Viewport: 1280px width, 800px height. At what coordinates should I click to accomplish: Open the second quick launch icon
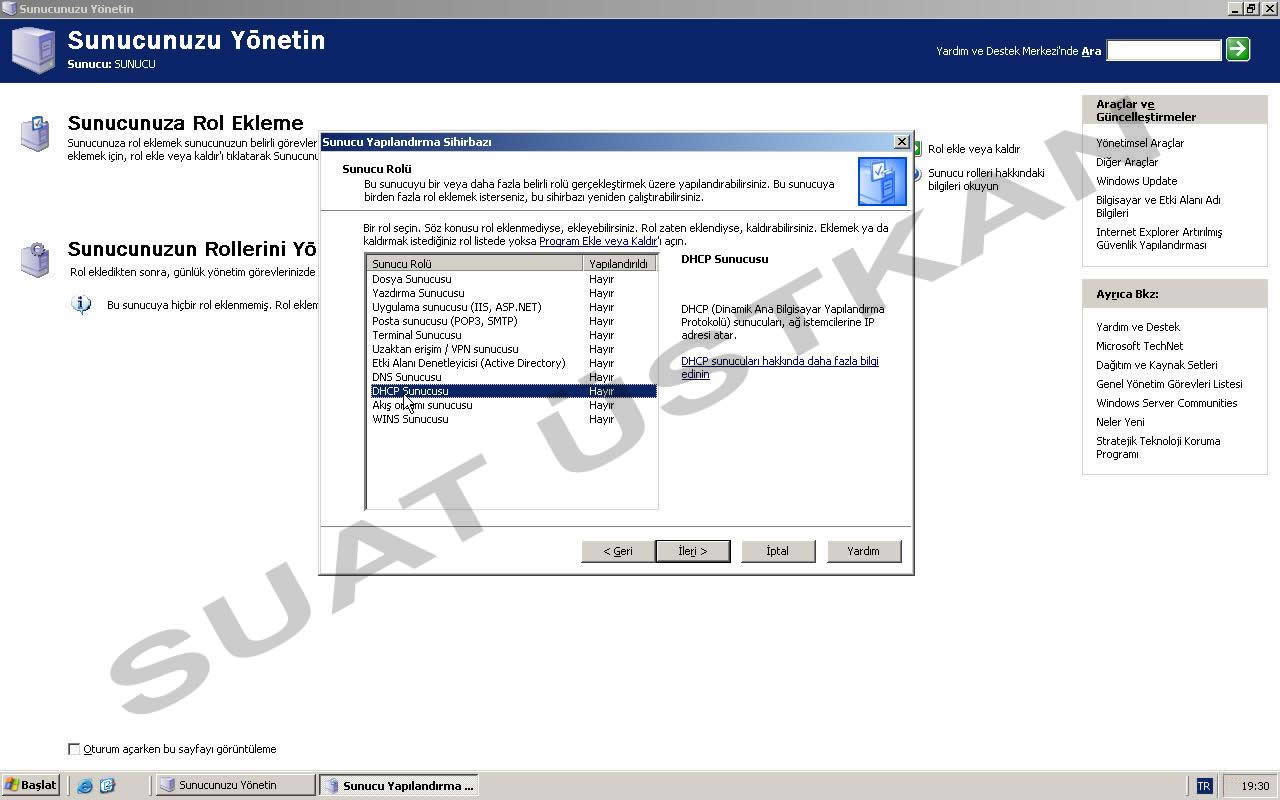pyautogui.click(x=107, y=786)
